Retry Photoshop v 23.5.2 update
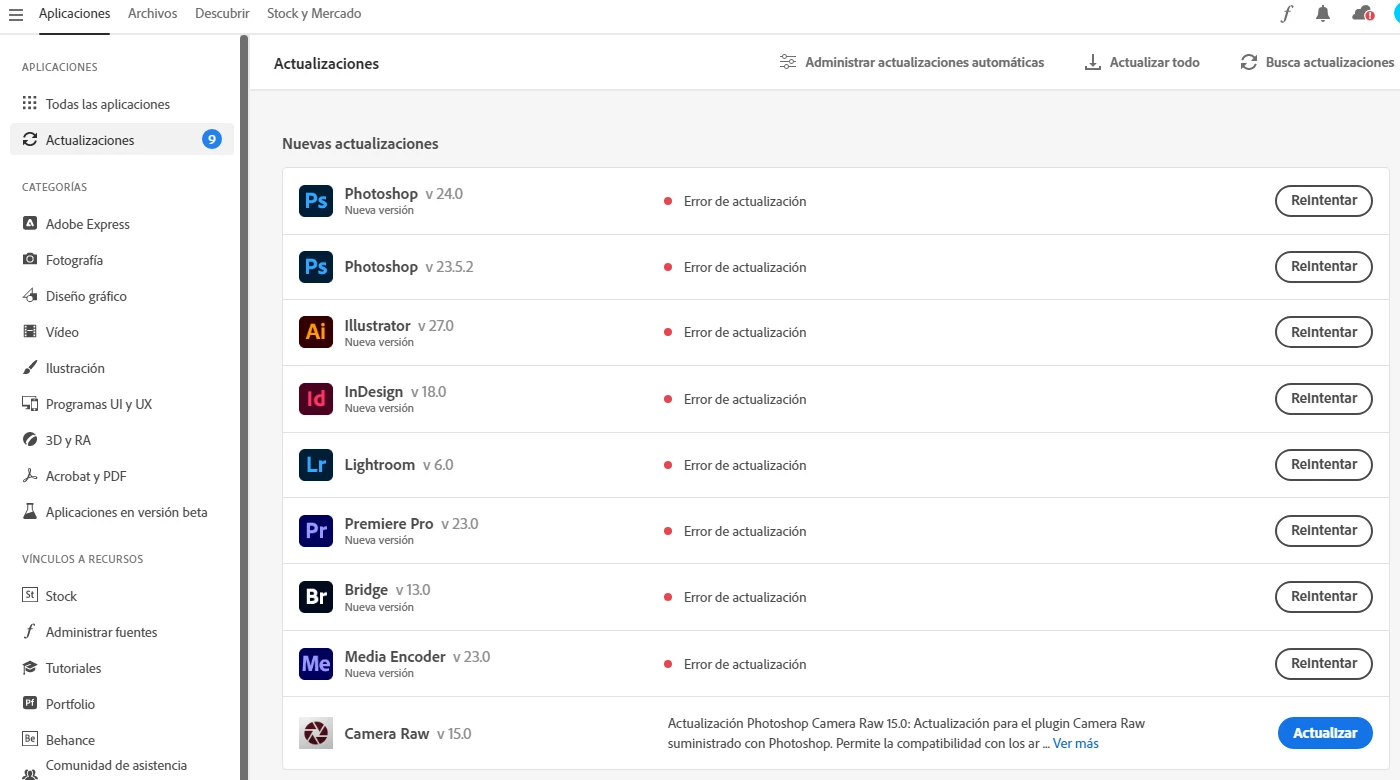The image size is (1400, 780). (1324, 267)
